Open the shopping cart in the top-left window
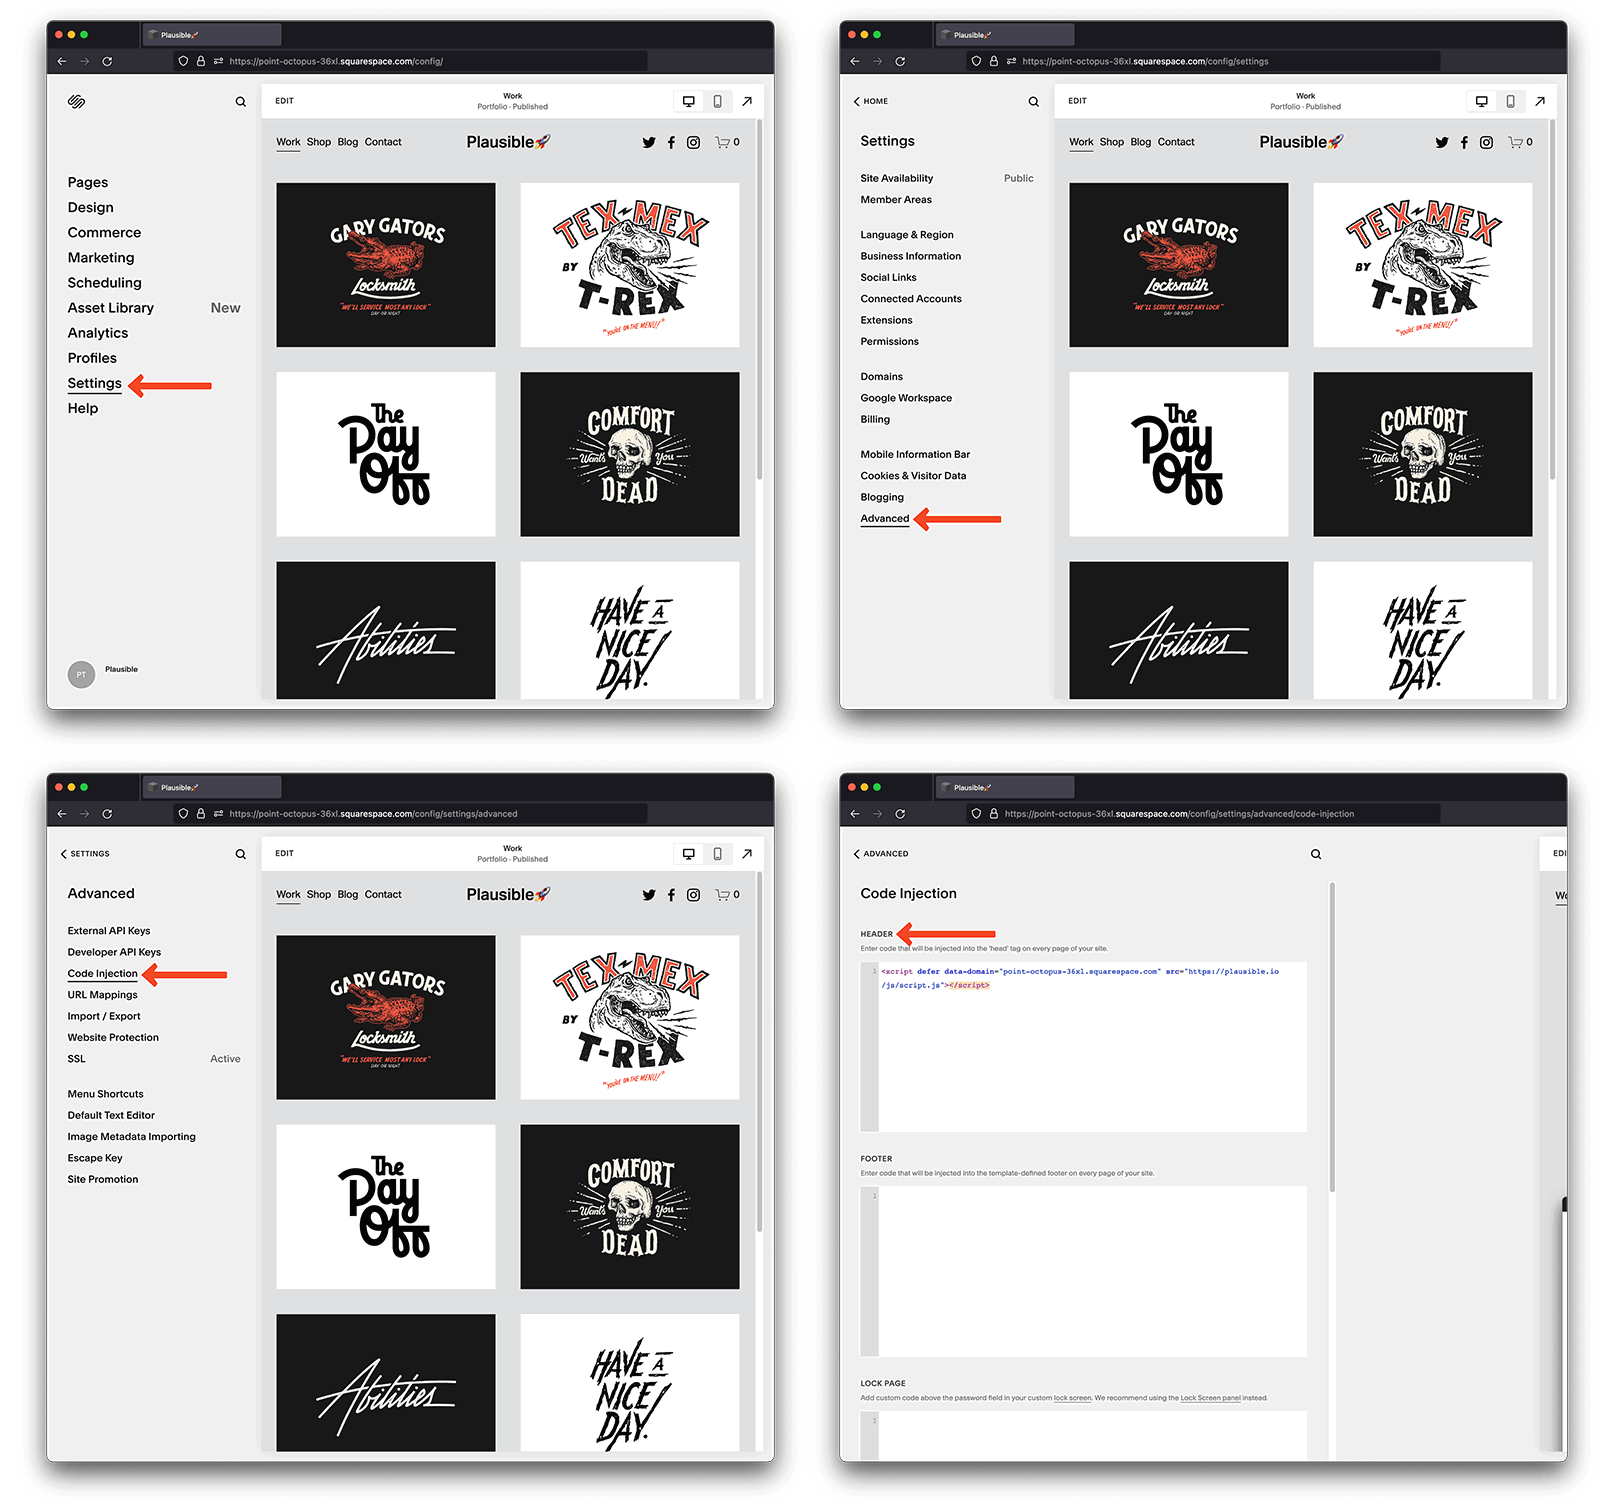 point(727,142)
